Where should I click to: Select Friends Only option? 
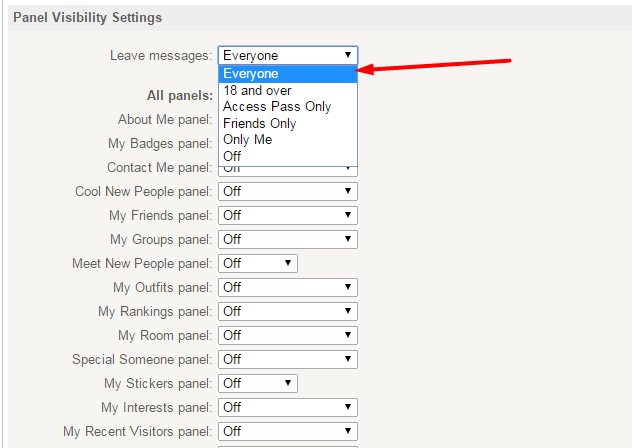click(288, 123)
